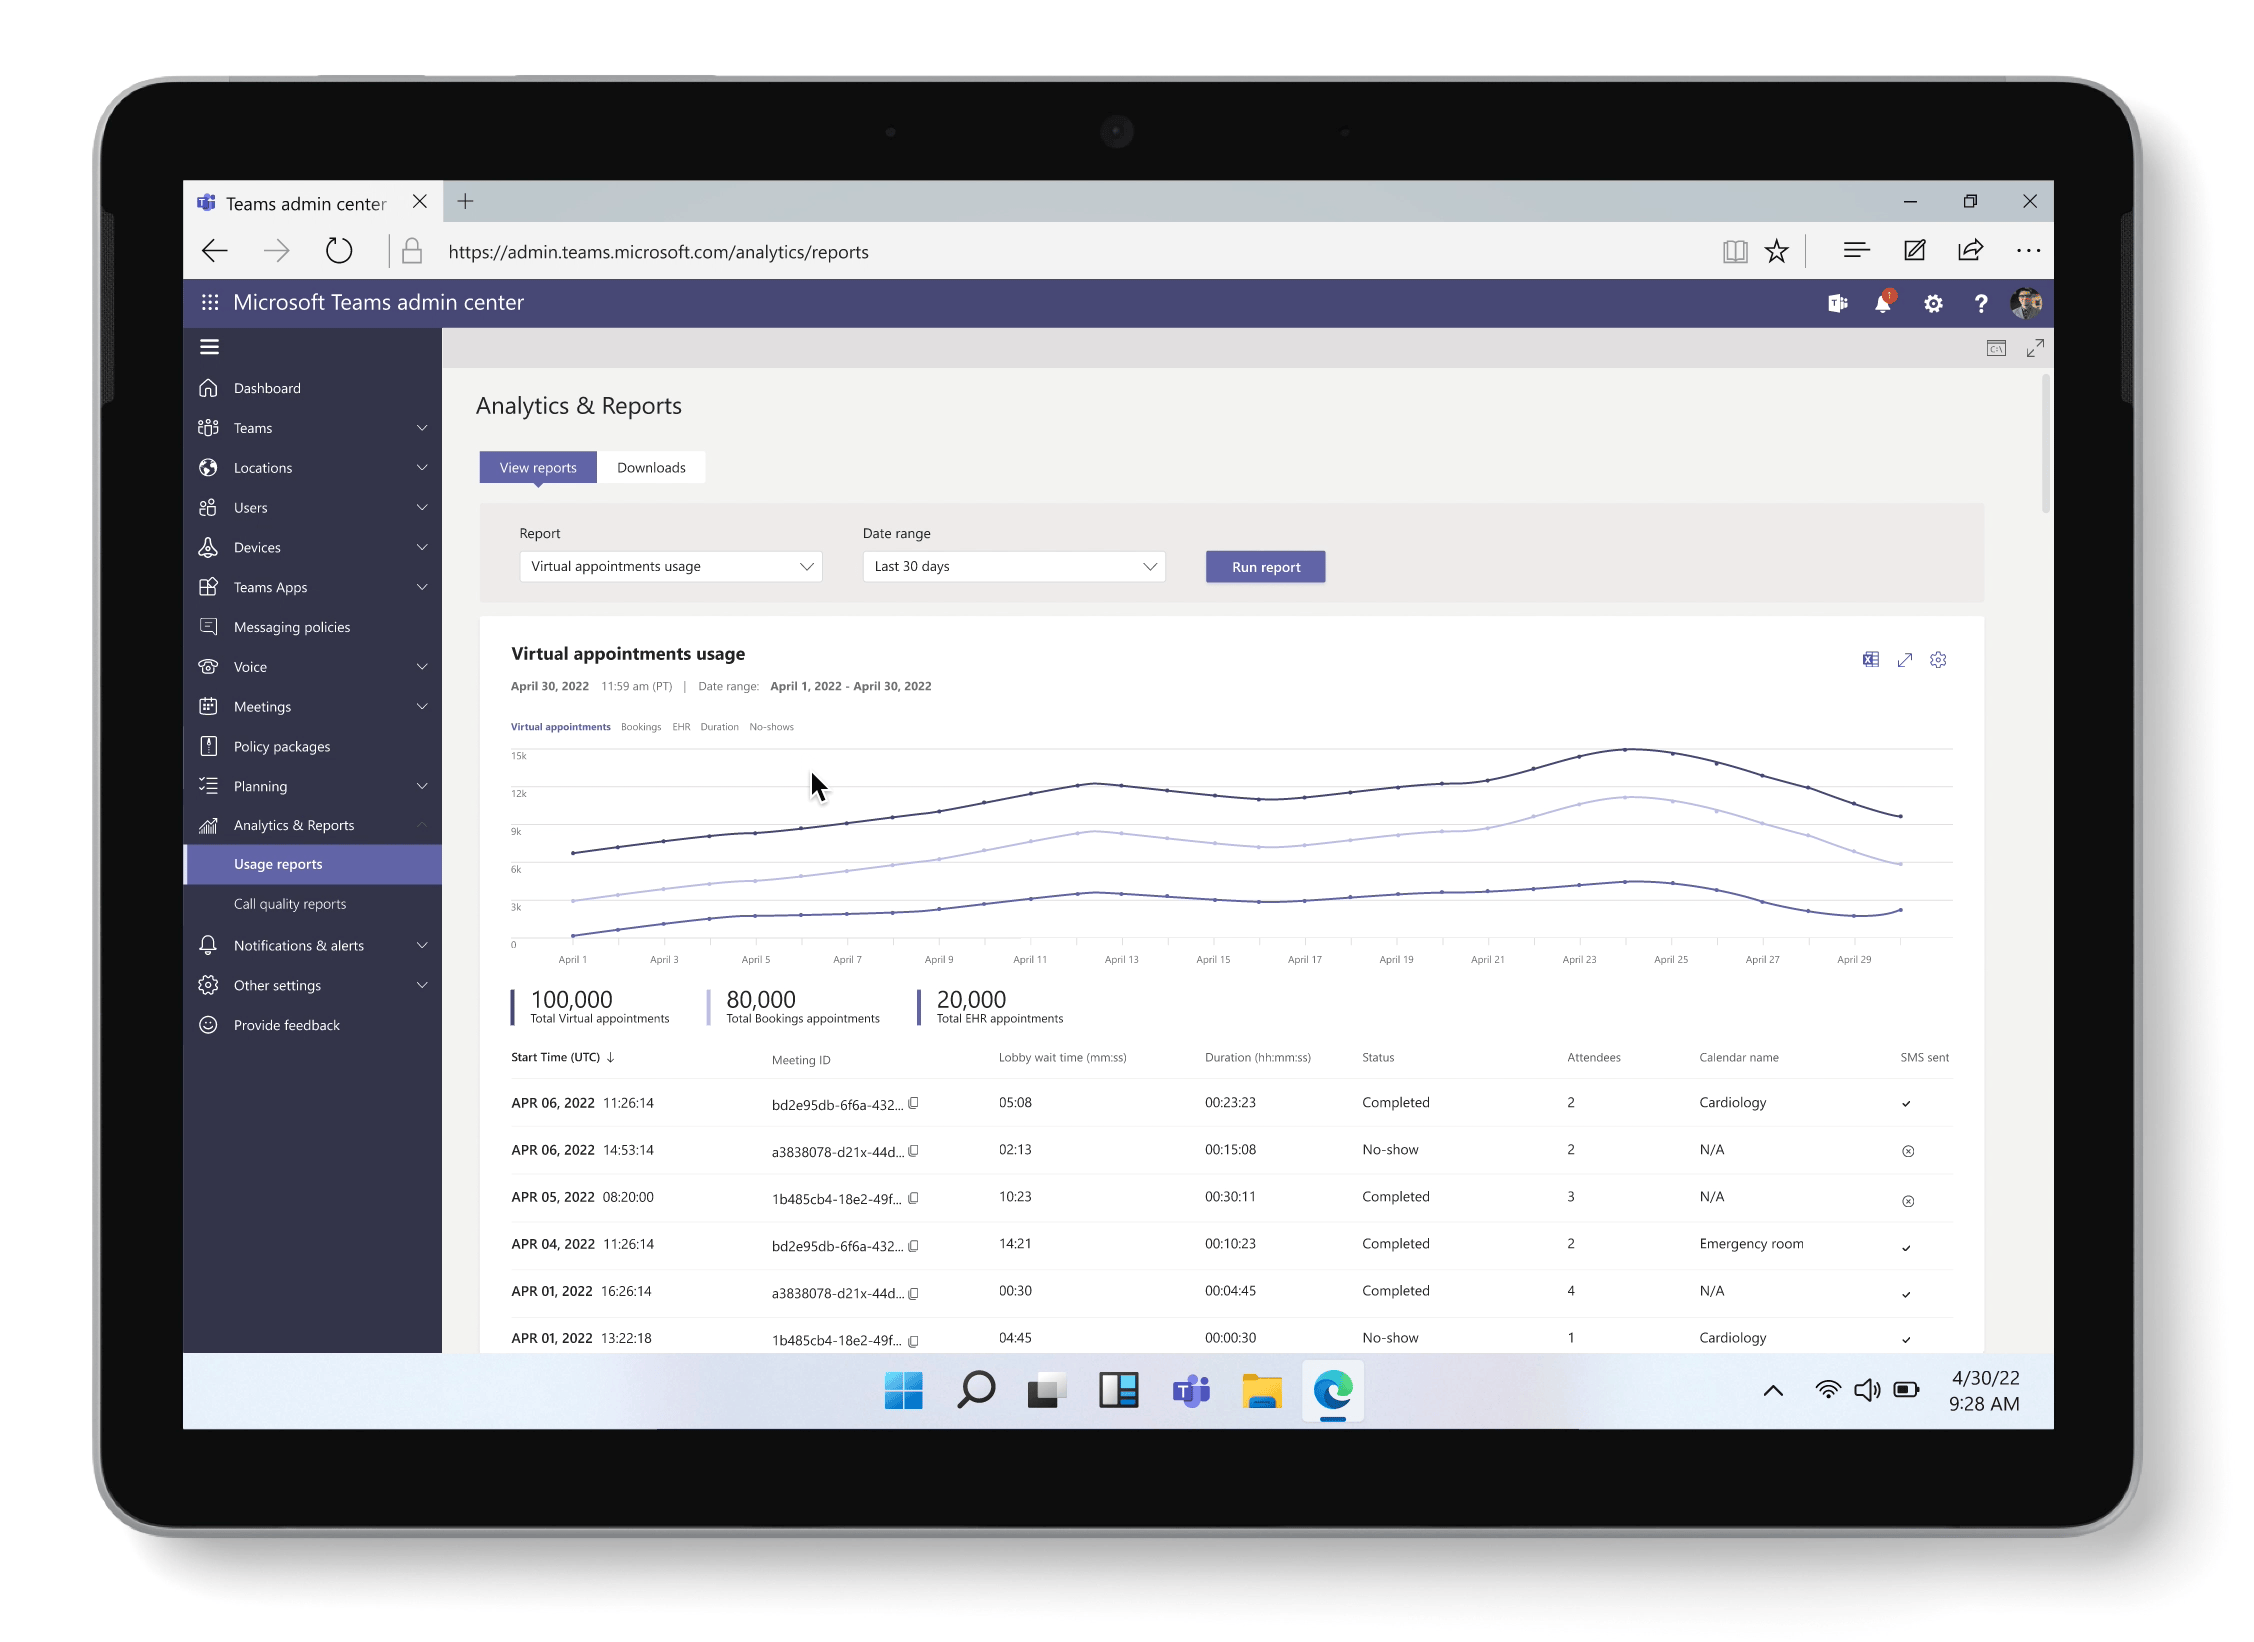Click the Usage reports icon in sidebar
2254x1642 pixels.
pyautogui.click(x=278, y=863)
